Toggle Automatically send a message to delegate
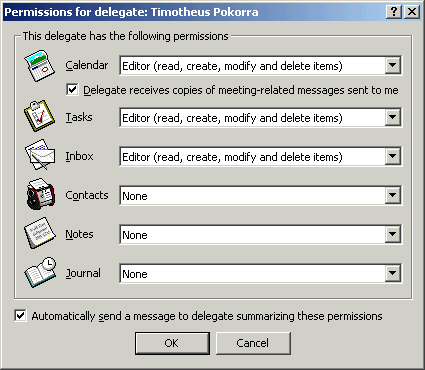The height and width of the screenshot is (370, 425). coord(21,315)
